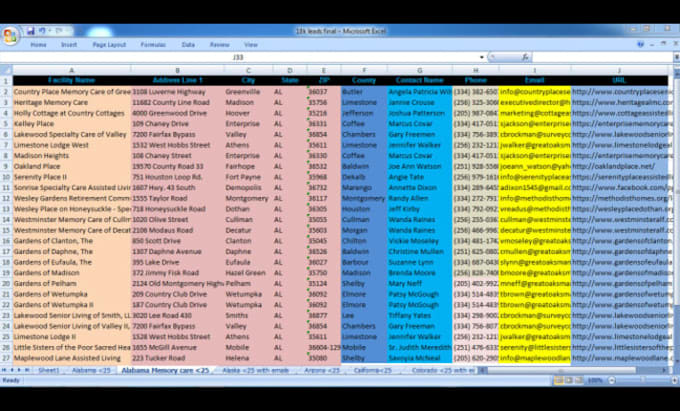The image size is (680, 411).
Task: Open the Name Box dropdown arrow
Action: (481, 57)
